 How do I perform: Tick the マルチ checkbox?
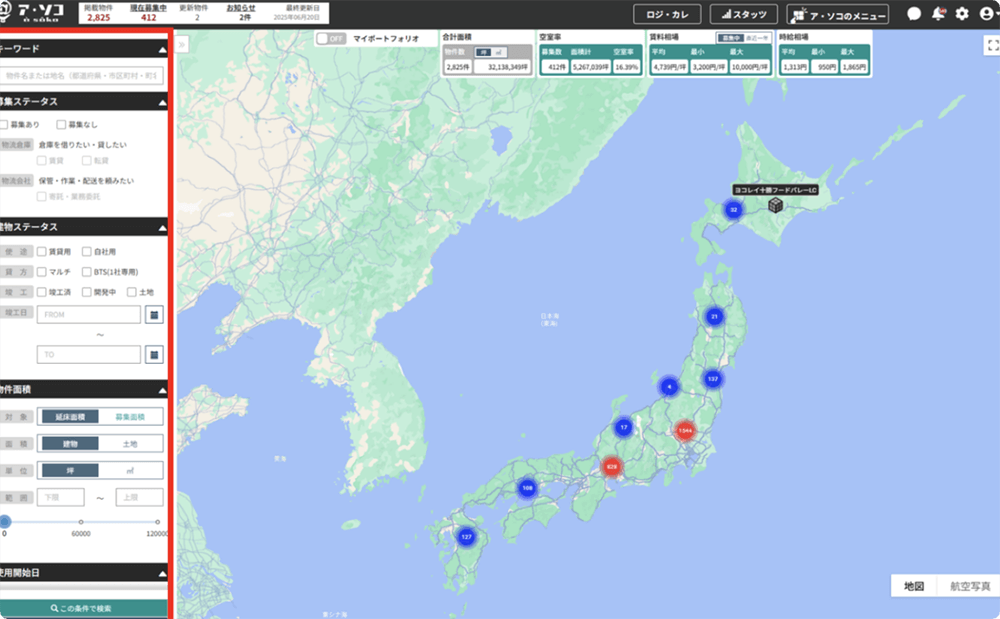coord(42,271)
